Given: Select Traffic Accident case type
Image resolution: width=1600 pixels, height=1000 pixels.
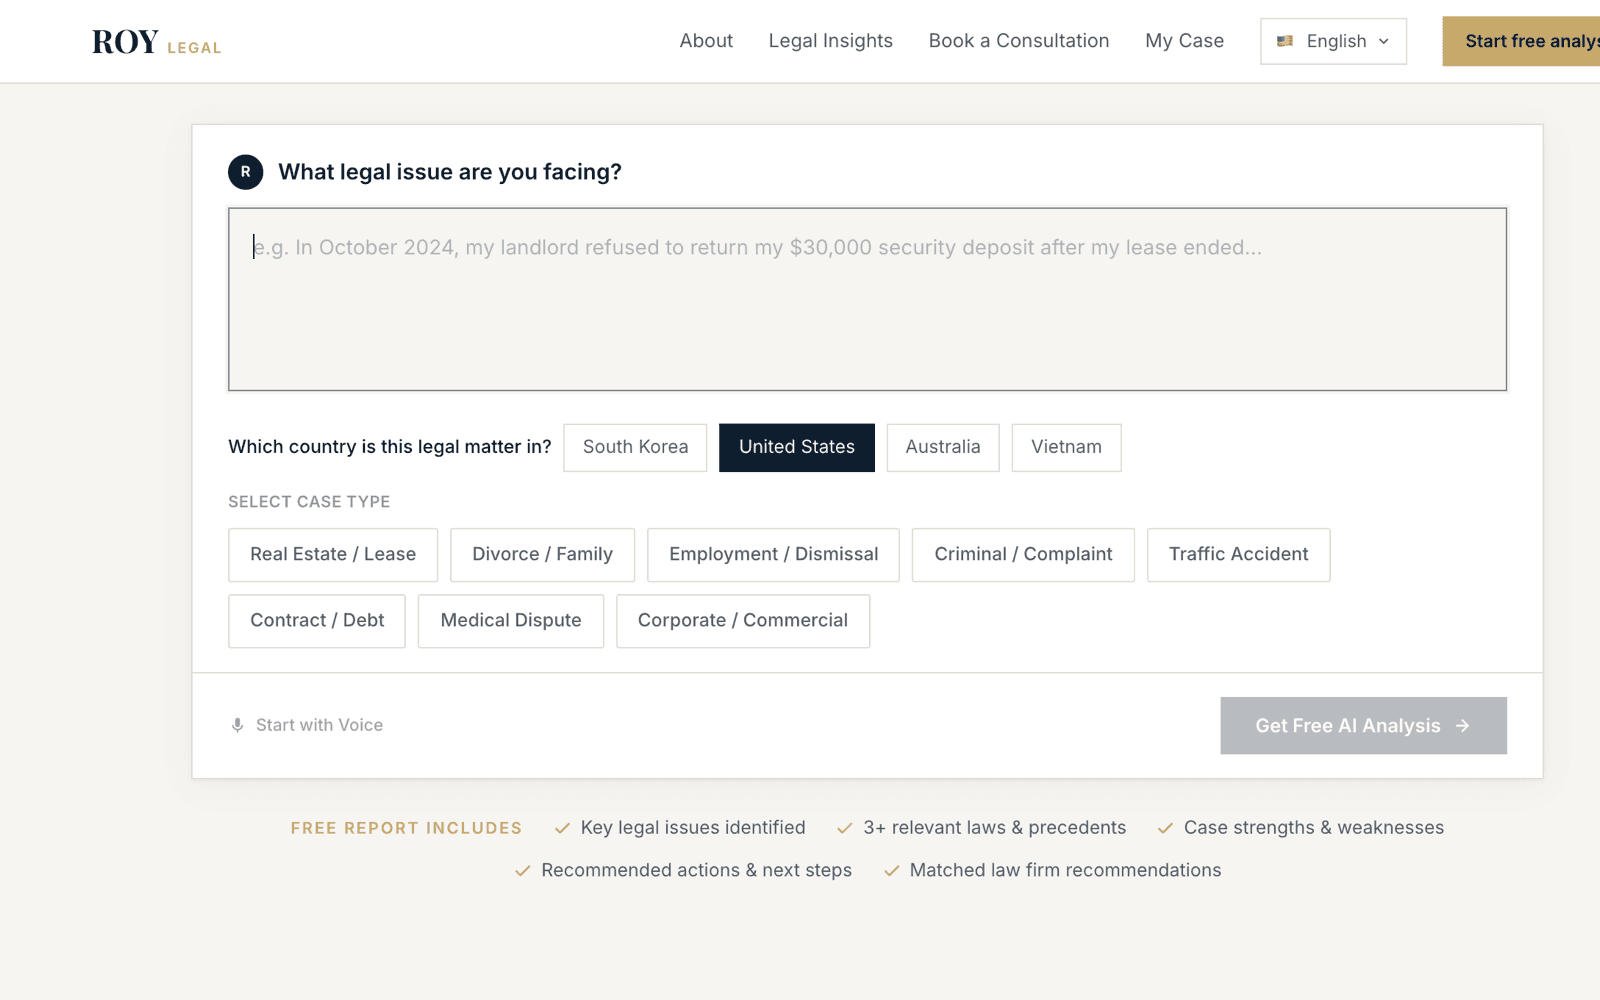Looking at the screenshot, I should coord(1238,555).
